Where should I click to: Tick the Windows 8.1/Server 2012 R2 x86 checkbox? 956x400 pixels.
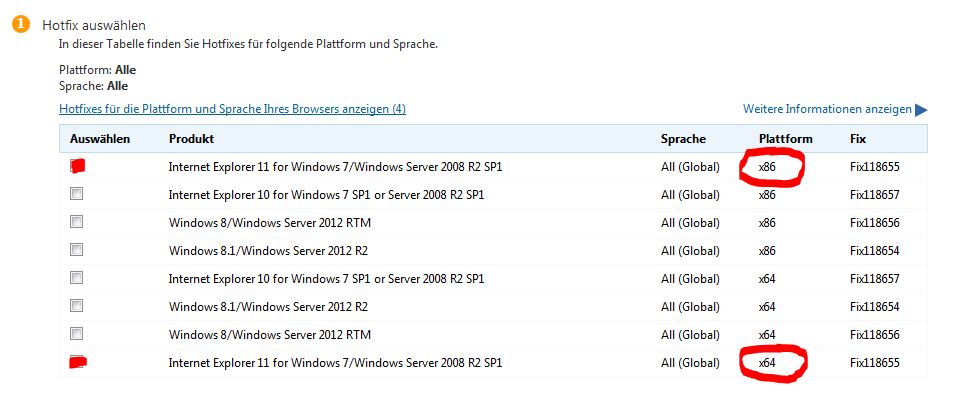coord(77,250)
